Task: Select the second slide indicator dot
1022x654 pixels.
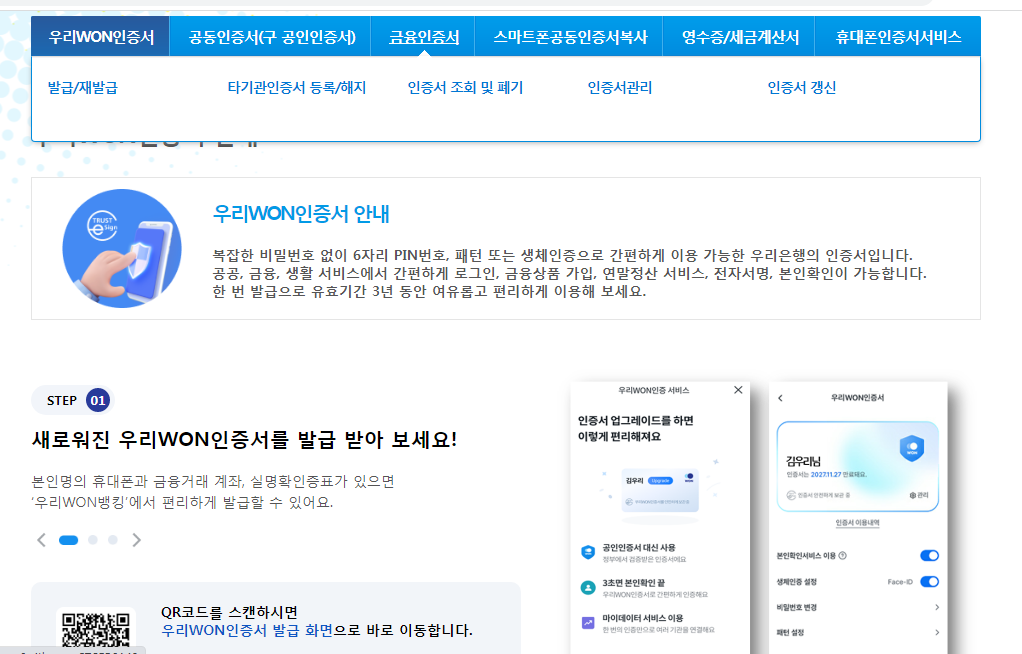Action: coord(93,540)
